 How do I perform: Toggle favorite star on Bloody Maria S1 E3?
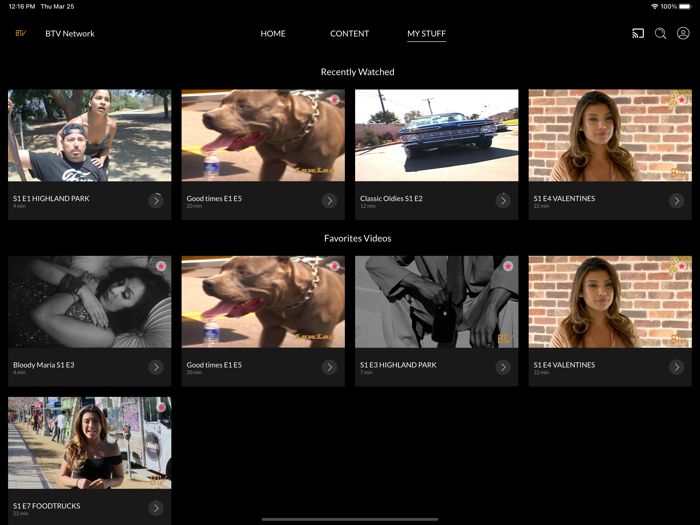[x=161, y=266]
